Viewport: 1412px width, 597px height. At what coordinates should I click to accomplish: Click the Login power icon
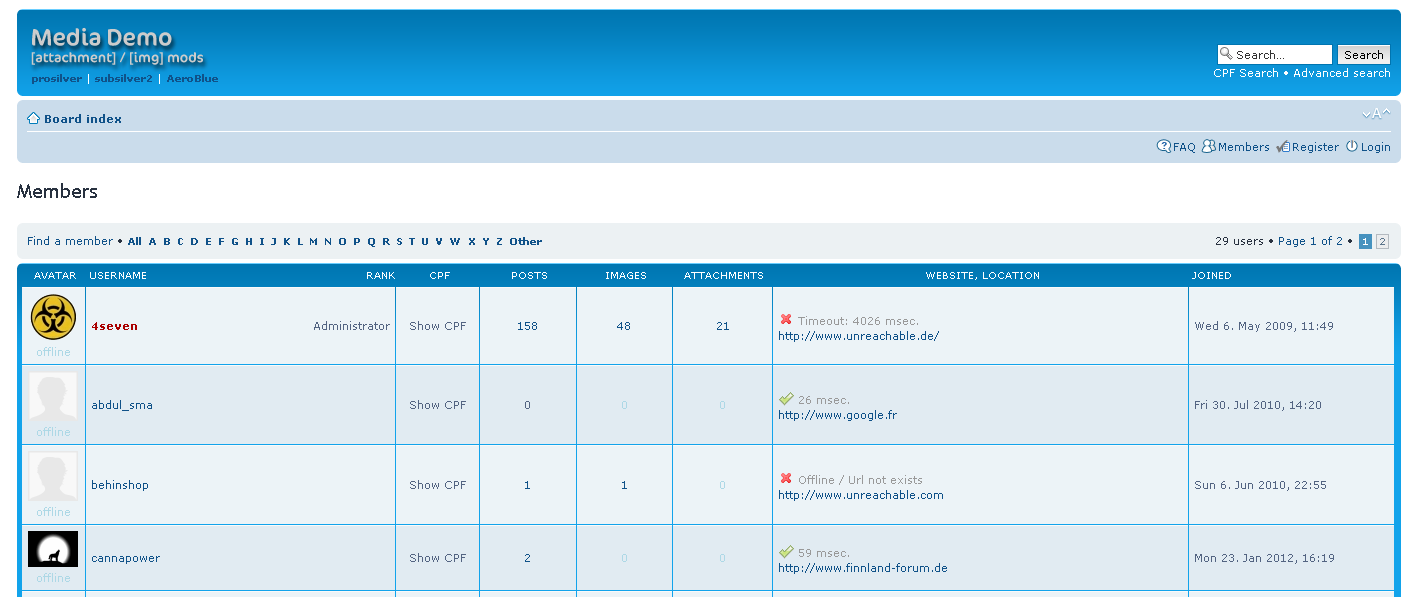pyautogui.click(x=1352, y=147)
